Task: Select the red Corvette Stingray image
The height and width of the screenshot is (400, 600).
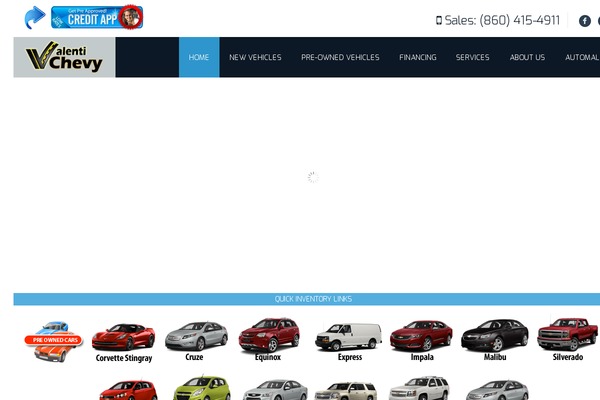Action: tap(124, 337)
